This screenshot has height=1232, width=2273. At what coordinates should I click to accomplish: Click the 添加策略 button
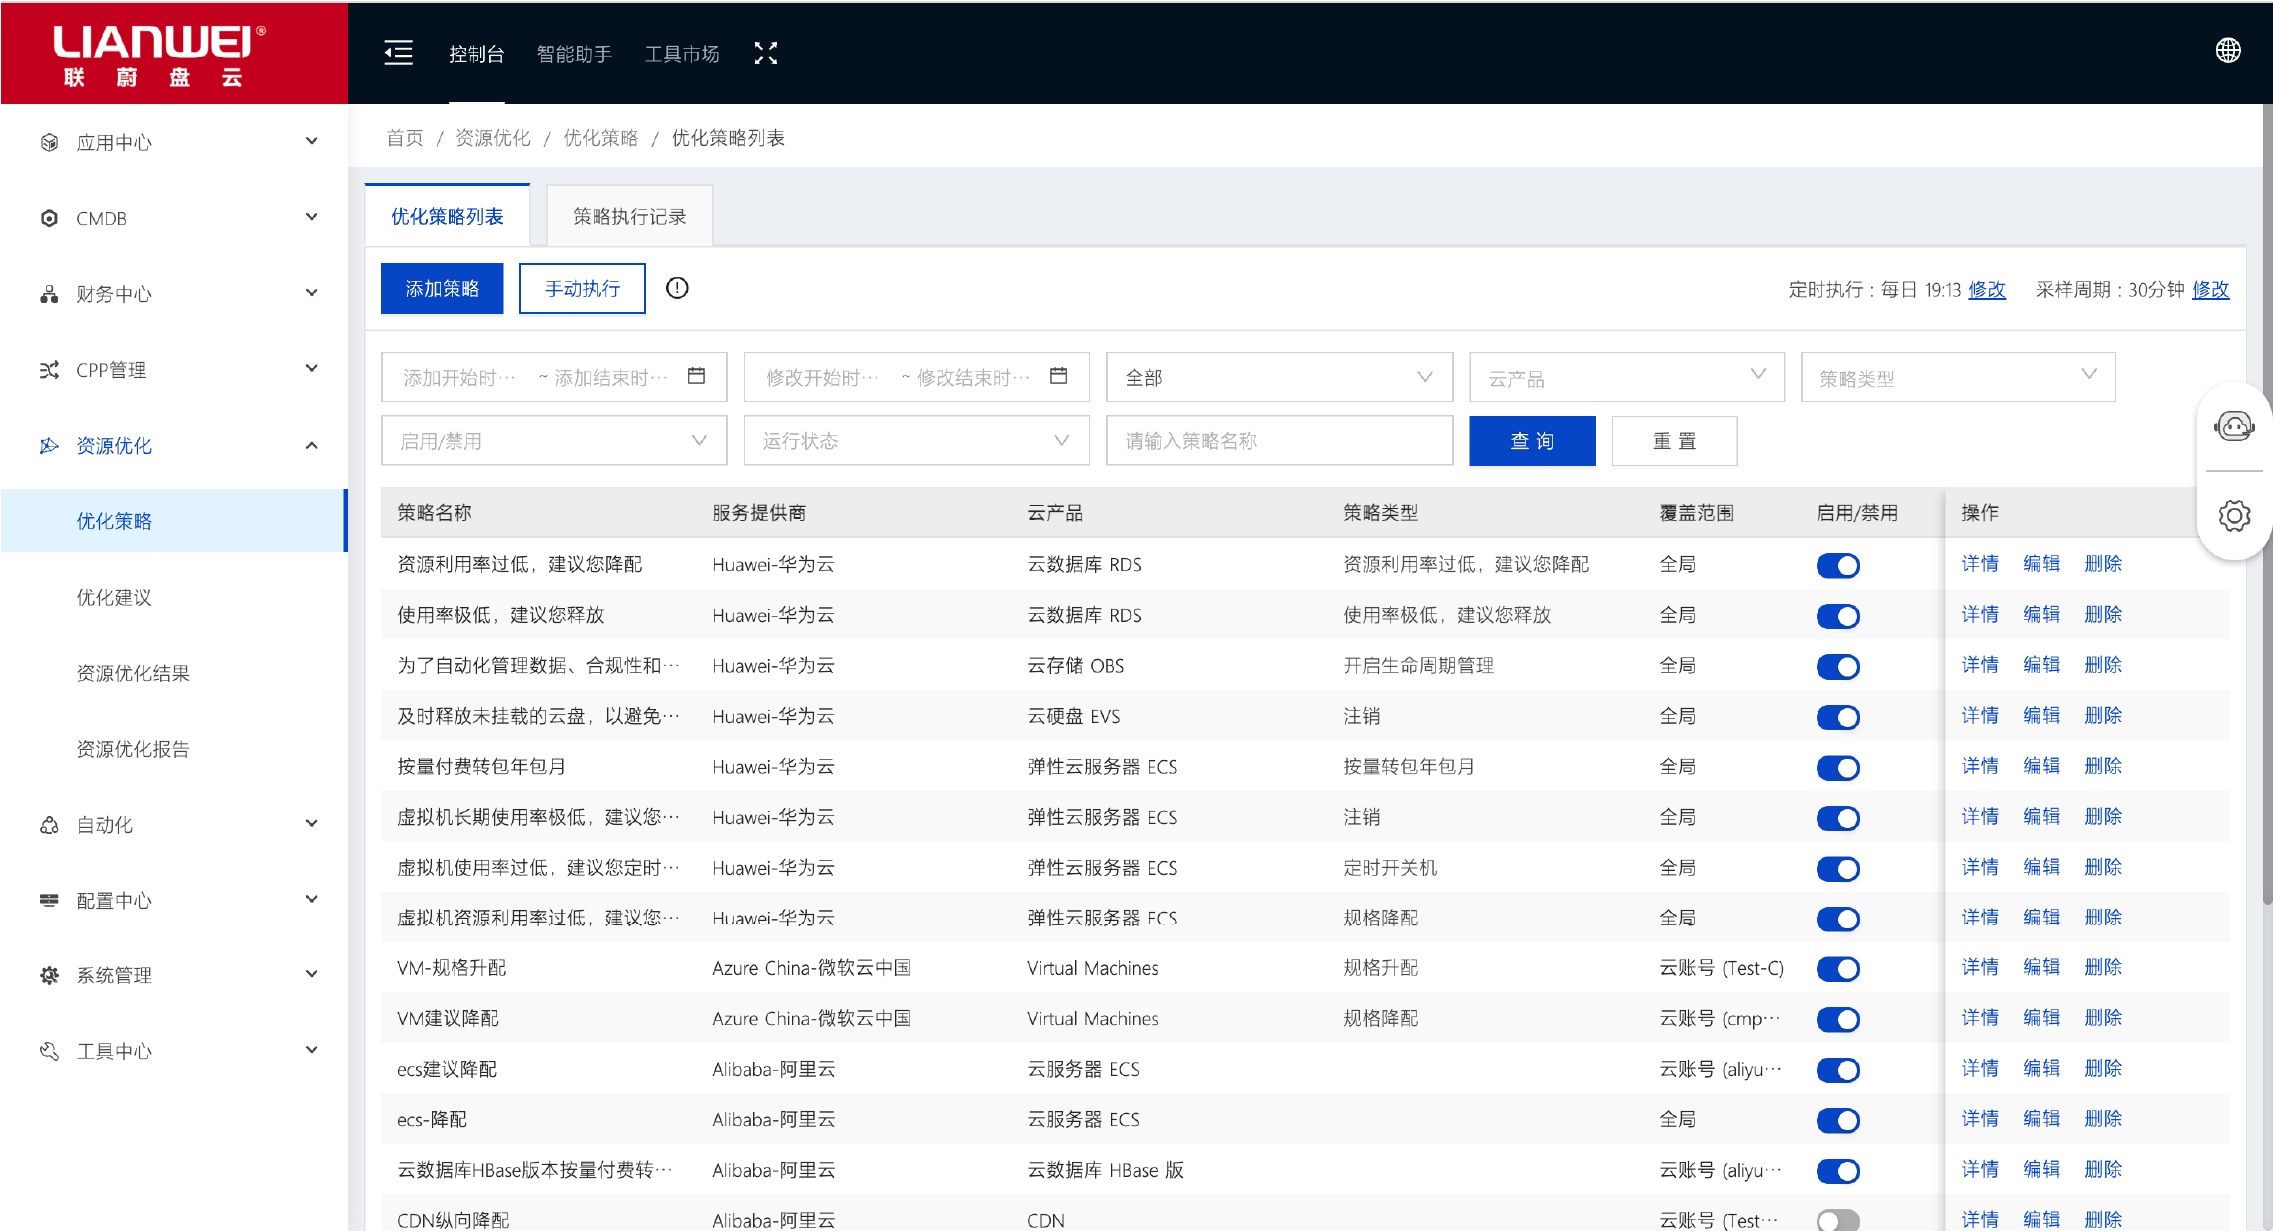click(442, 289)
